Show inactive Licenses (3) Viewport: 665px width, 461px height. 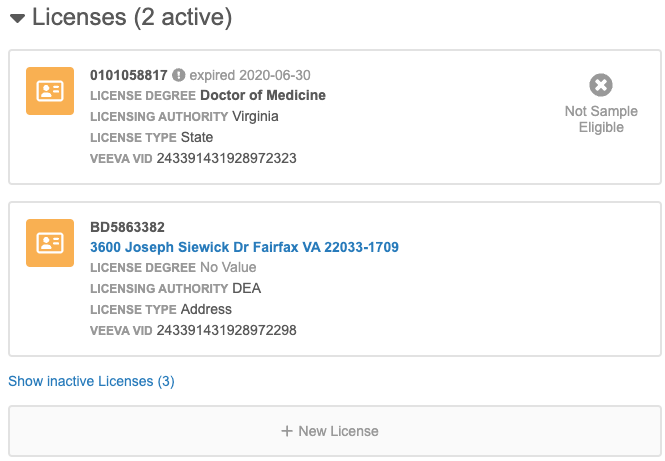tap(91, 381)
